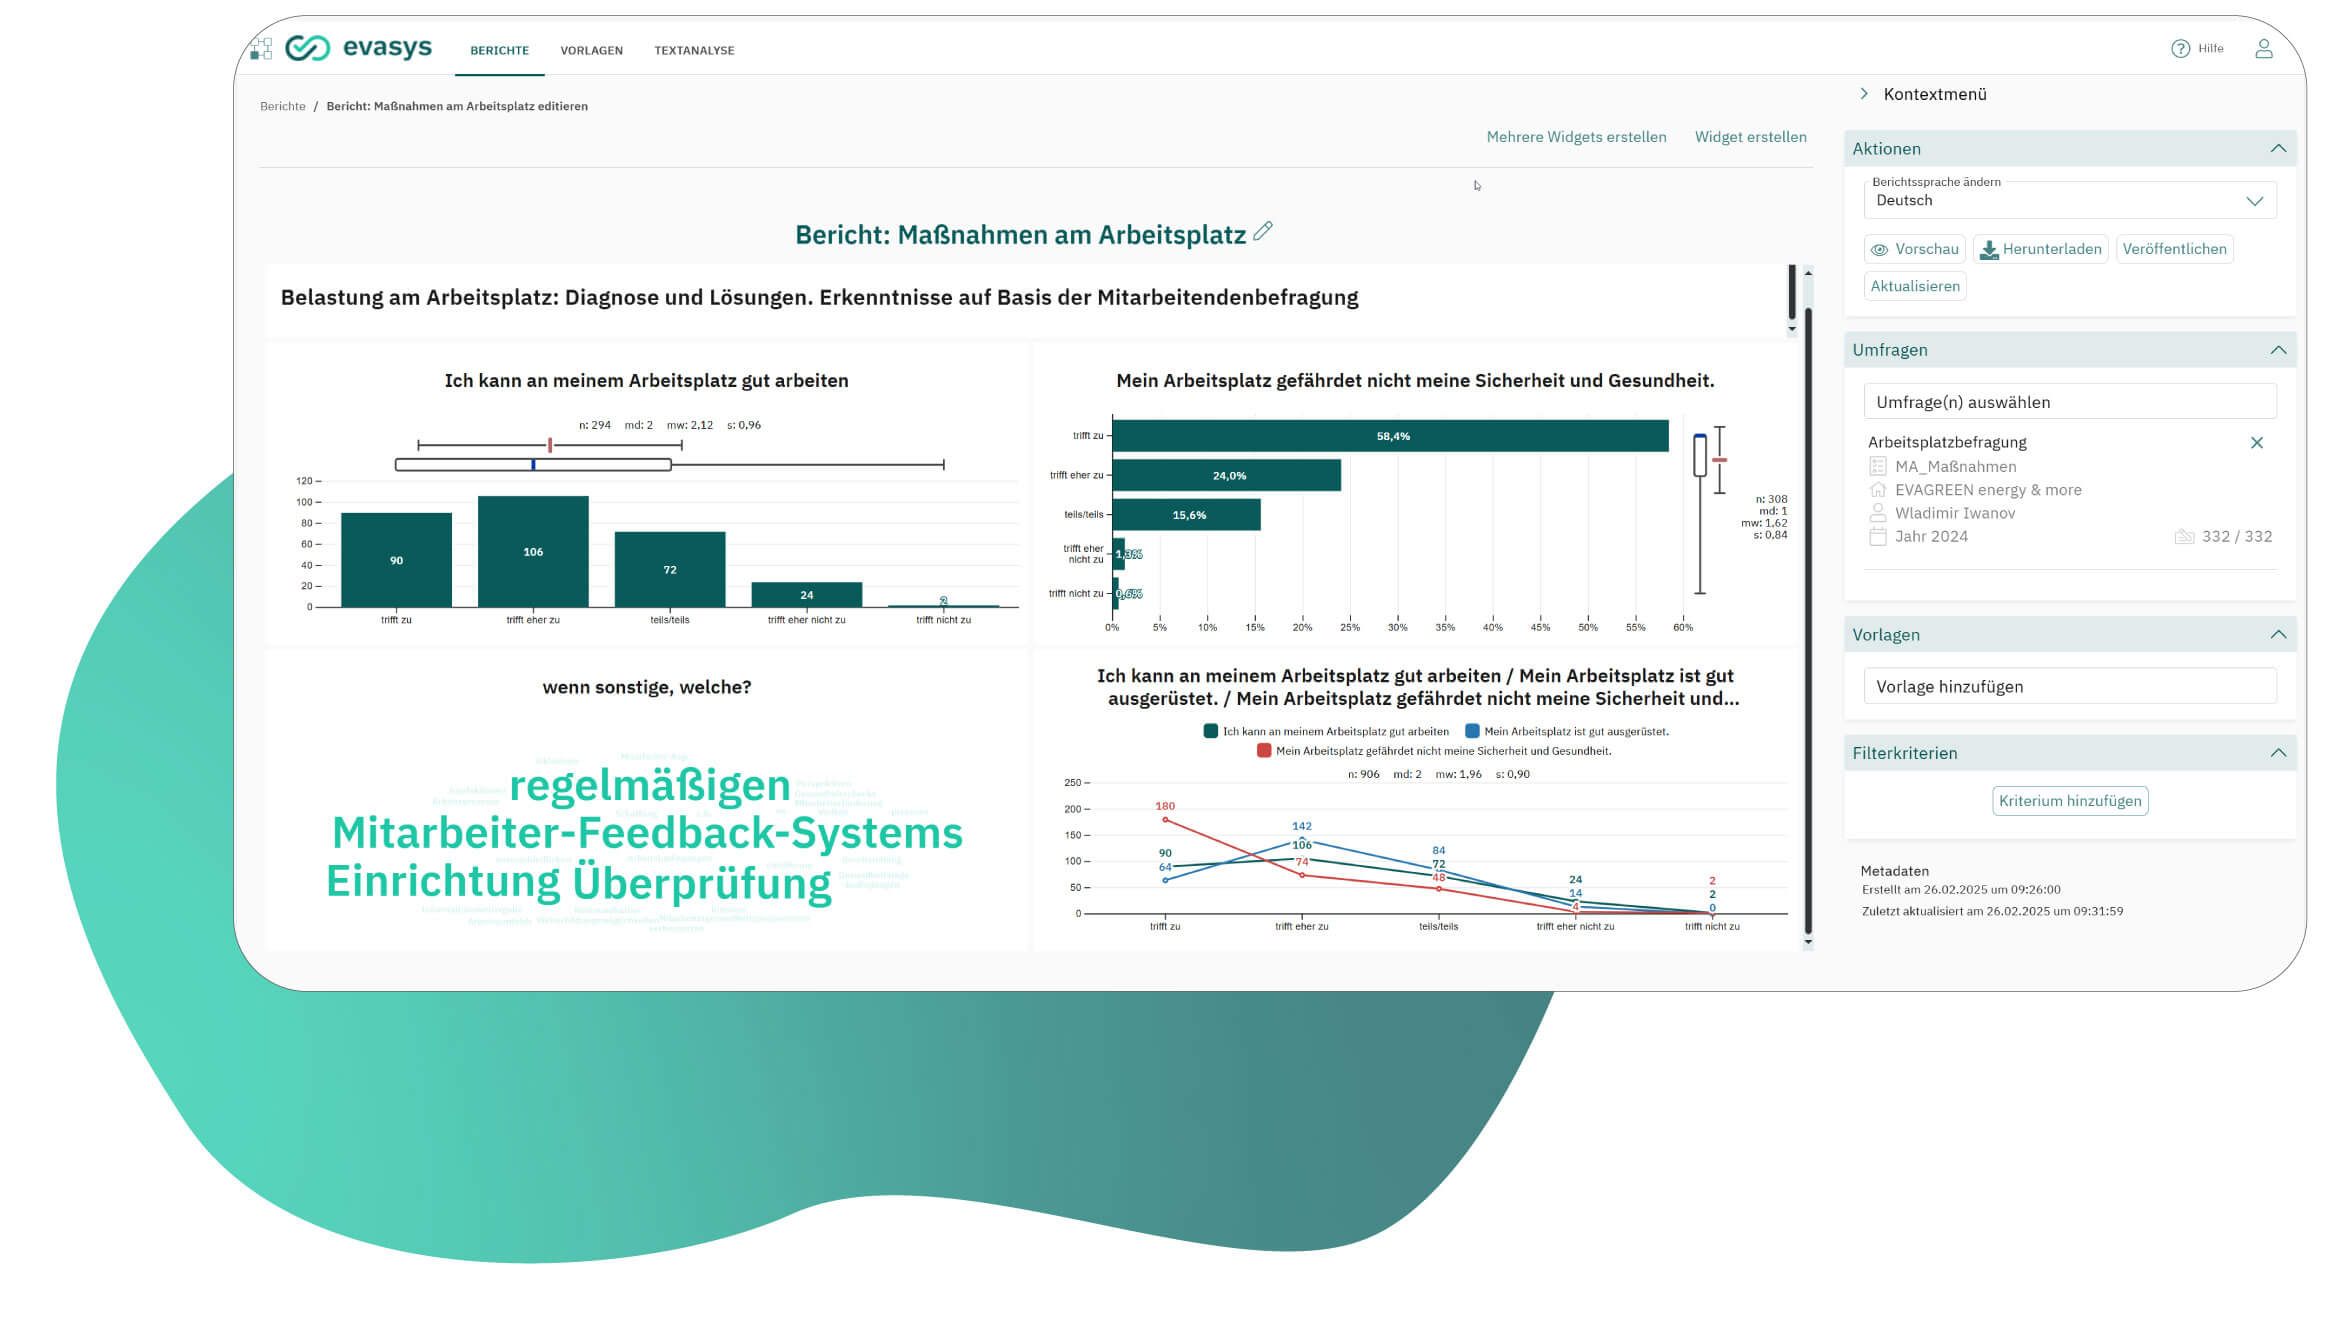Screen dimensions: 2336x1322
Task: Open the Berichtssprache Deutsch dropdown
Action: click(2068, 200)
